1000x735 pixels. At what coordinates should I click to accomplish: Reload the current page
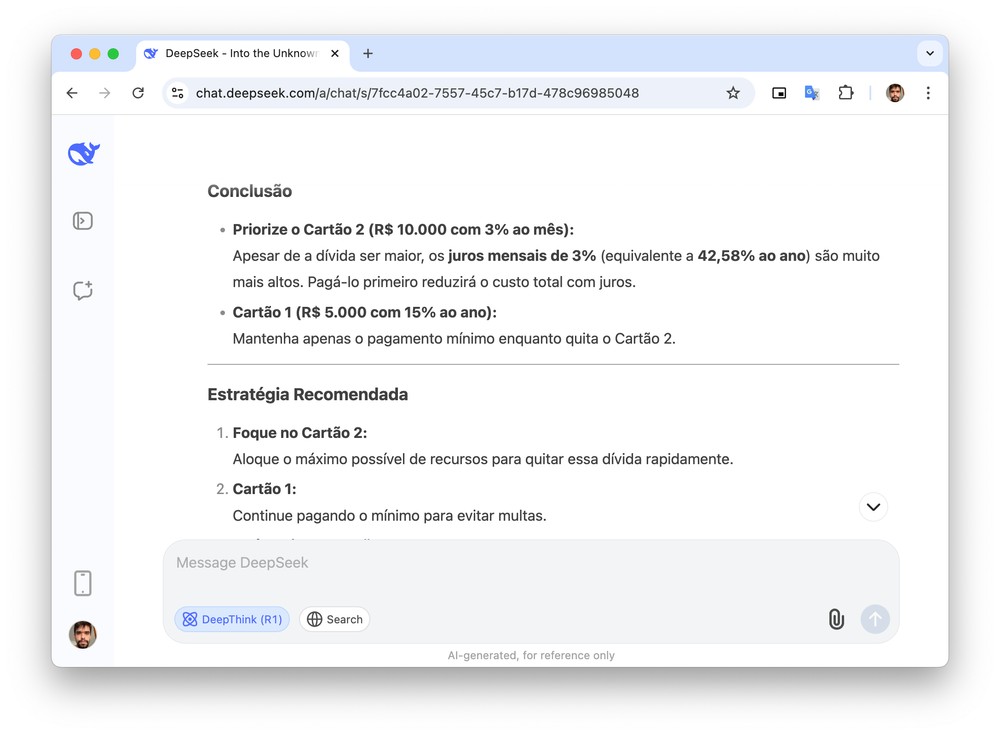tap(138, 93)
